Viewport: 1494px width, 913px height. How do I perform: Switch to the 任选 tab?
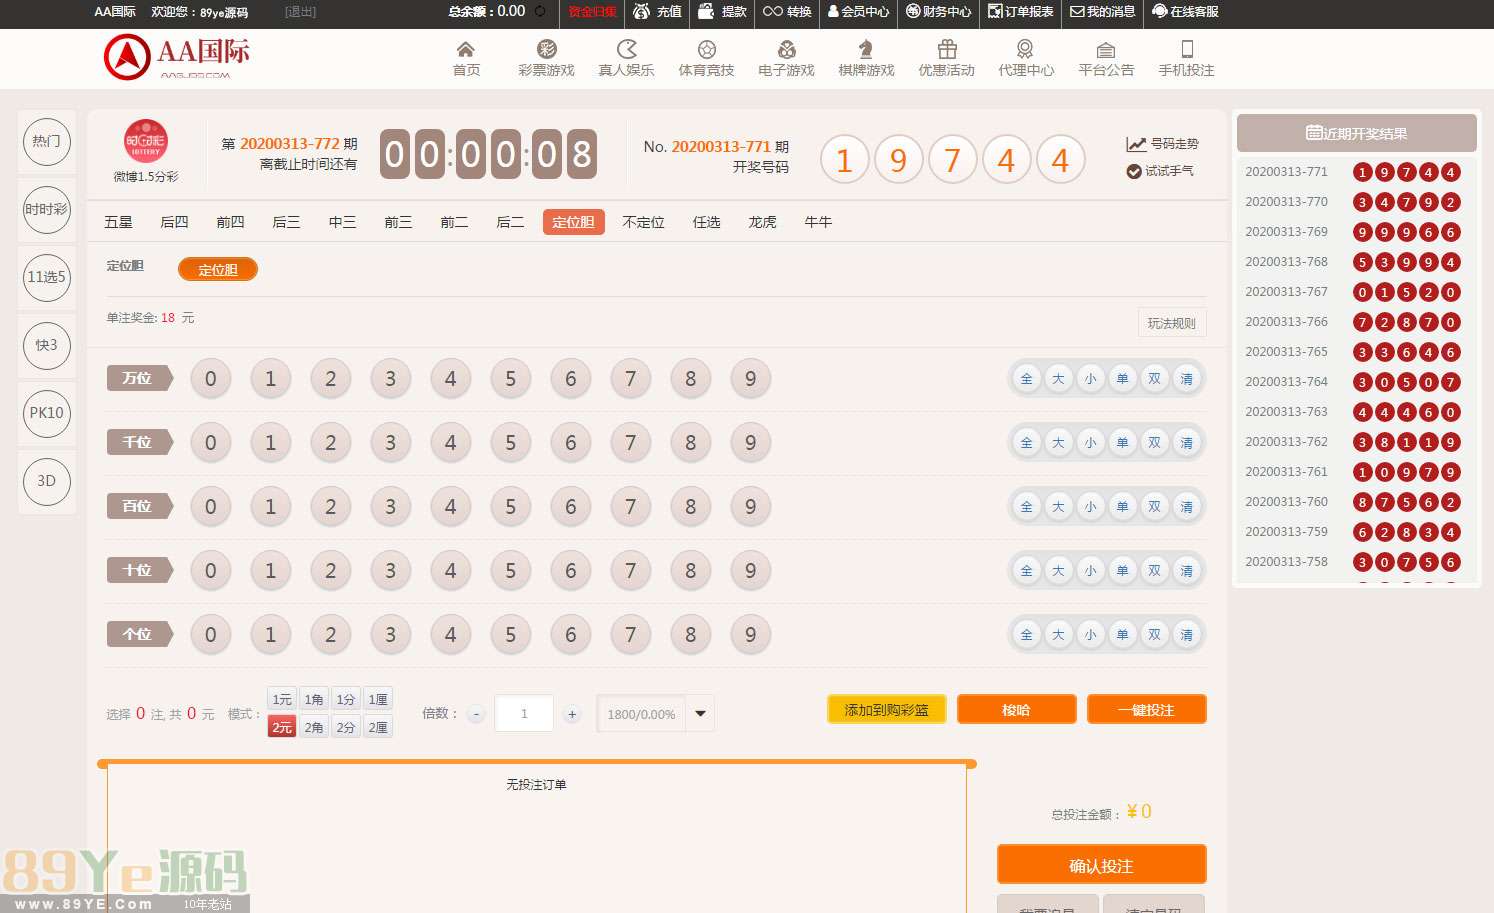pos(706,222)
